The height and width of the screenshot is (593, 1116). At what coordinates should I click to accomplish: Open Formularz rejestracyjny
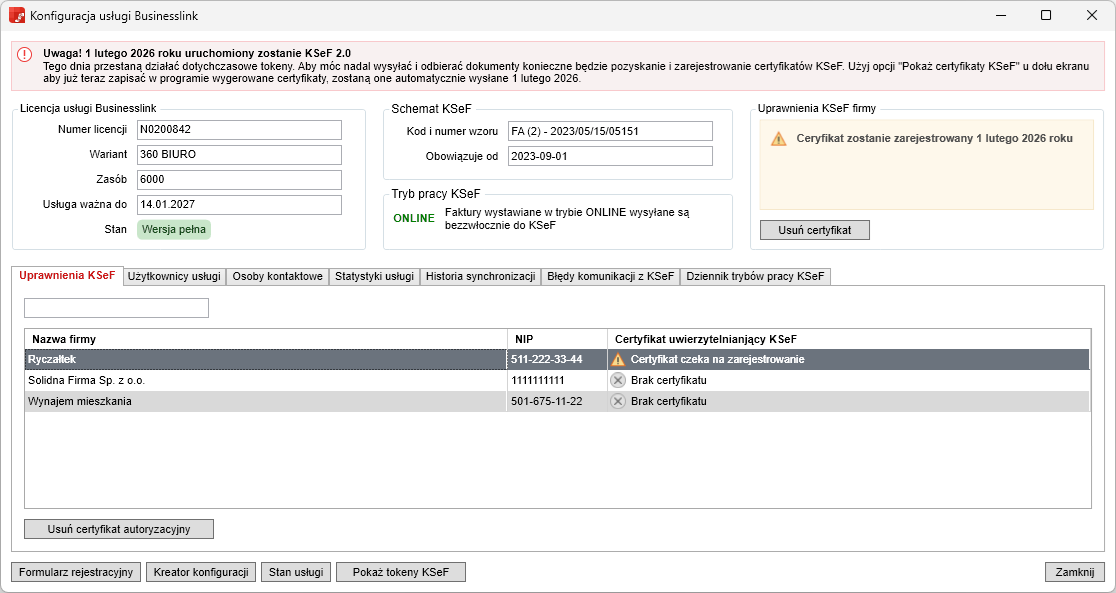76,572
